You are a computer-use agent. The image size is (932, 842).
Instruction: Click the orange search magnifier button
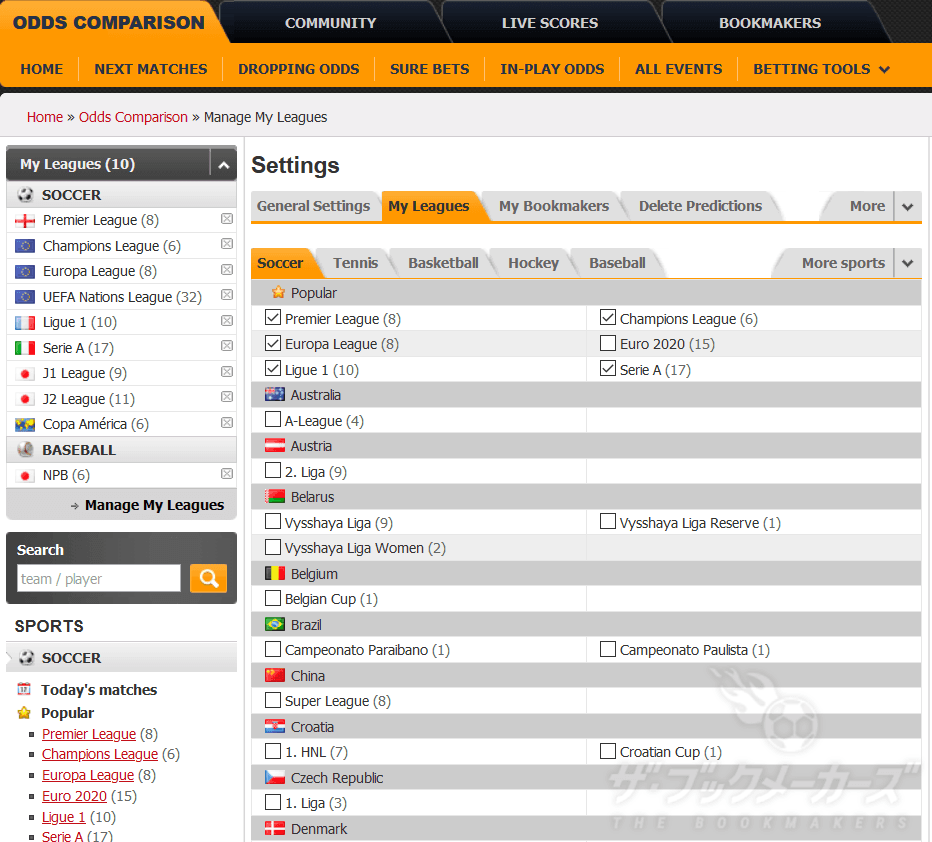(208, 578)
